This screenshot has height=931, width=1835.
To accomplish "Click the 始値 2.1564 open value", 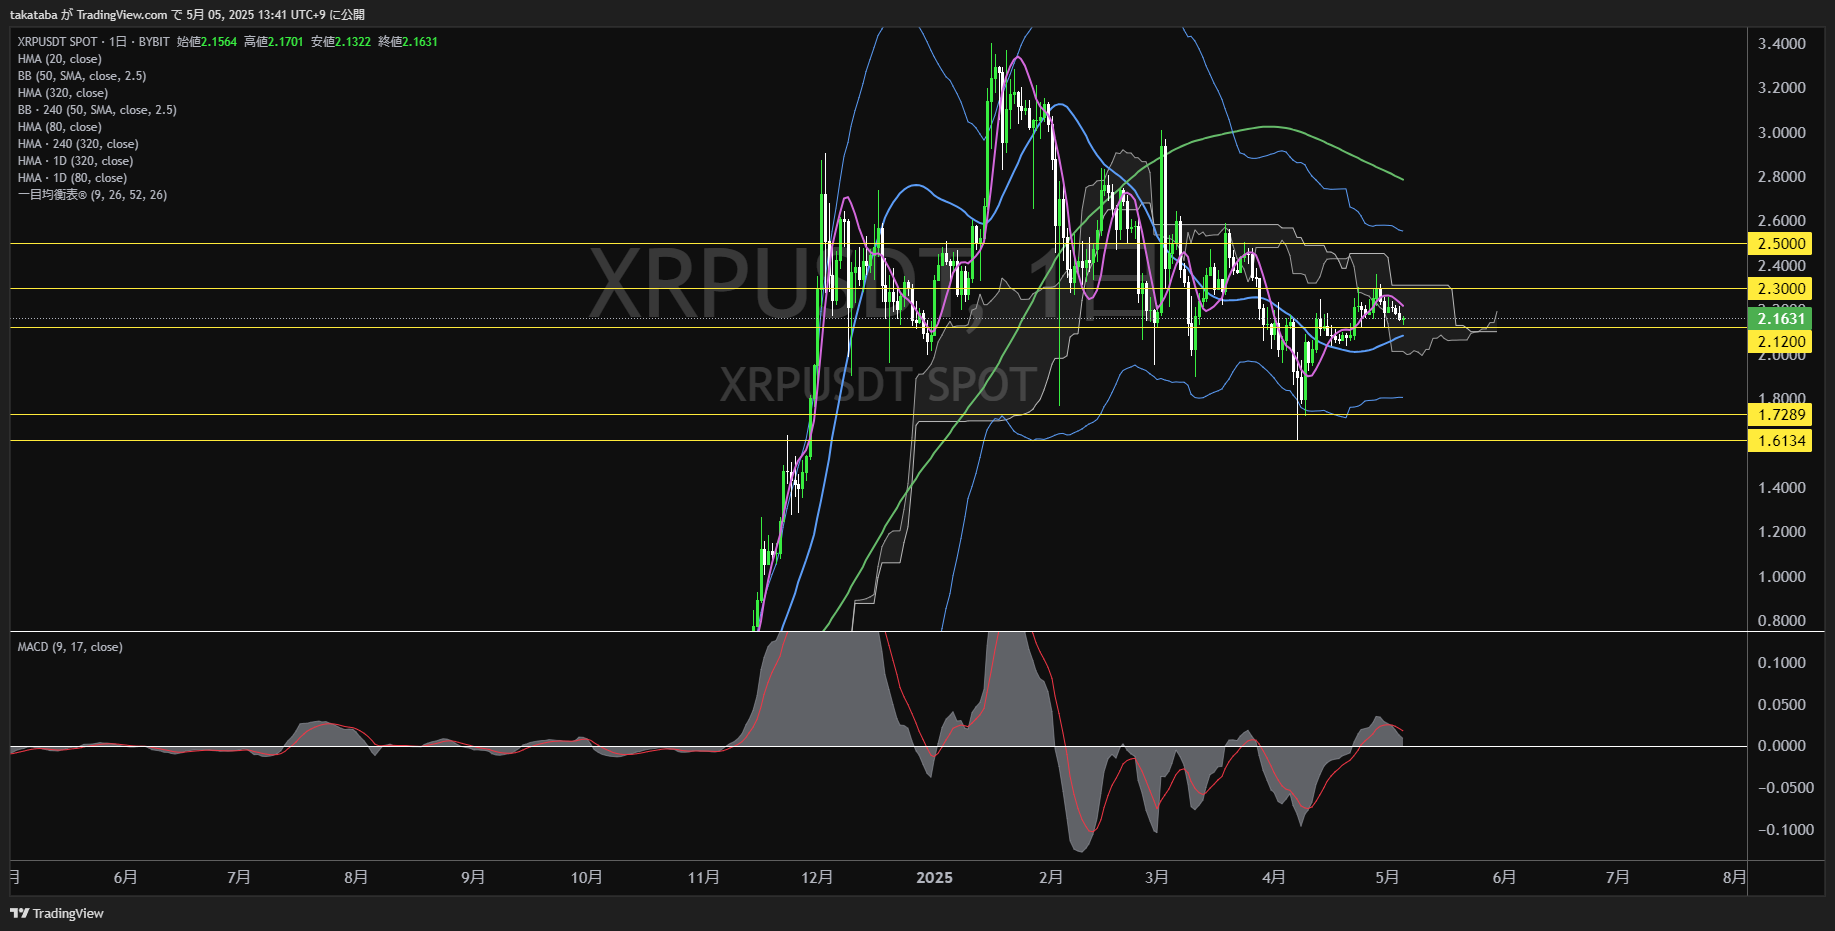I will tap(207, 42).
